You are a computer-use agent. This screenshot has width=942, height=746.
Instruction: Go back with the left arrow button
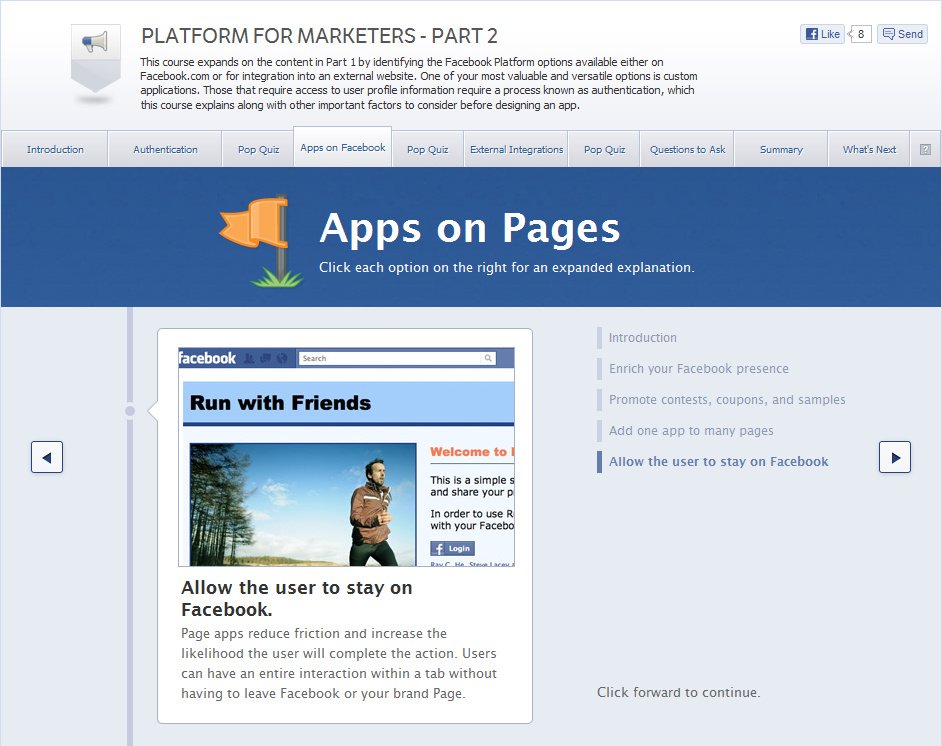pyautogui.click(x=47, y=457)
